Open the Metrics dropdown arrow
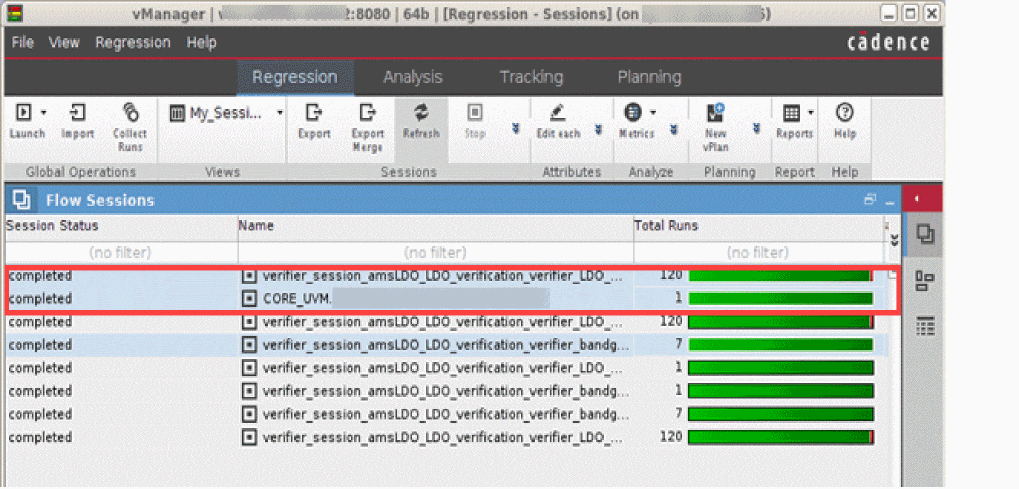Image resolution: width=1019 pixels, height=489 pixels. [653, 113]
